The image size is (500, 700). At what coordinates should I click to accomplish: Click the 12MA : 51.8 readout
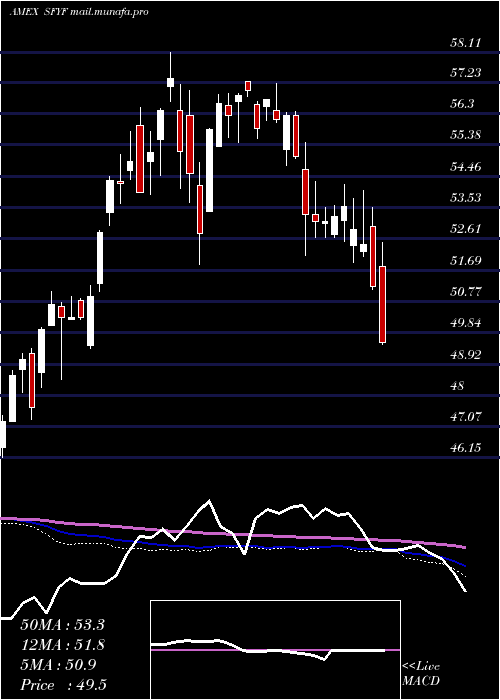(x=63, y=645)
